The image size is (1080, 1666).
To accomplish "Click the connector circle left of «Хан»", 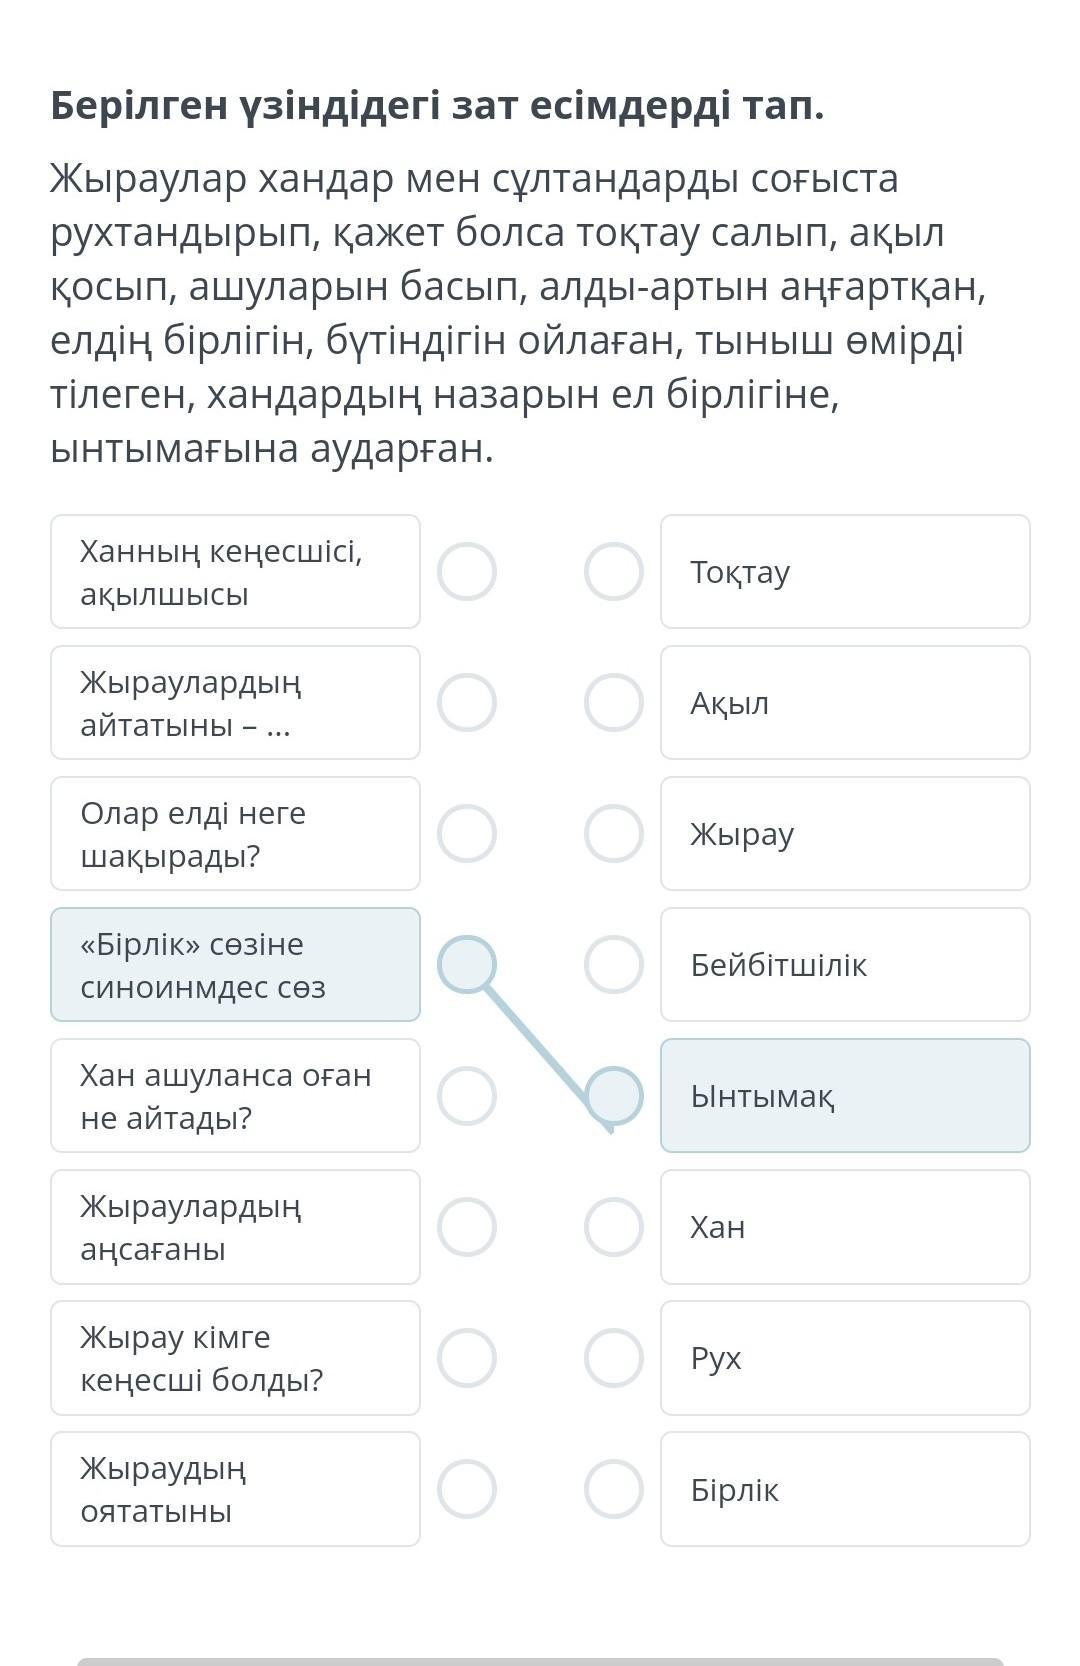I will 613,1227.
